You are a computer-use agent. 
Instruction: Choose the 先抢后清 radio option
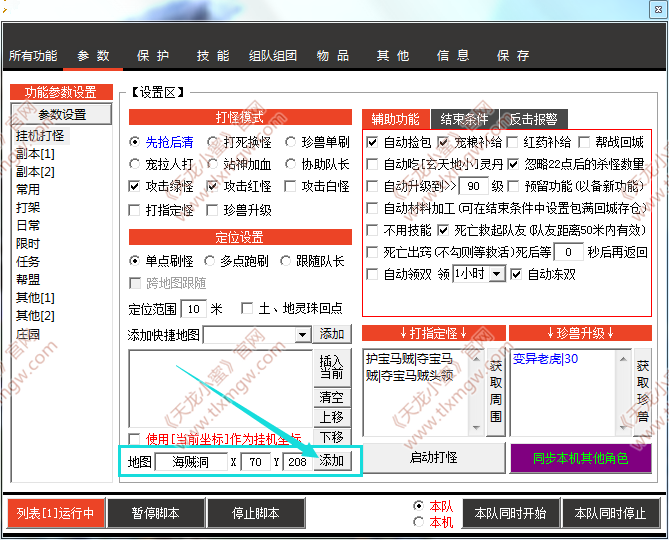(x=134, y=142)
